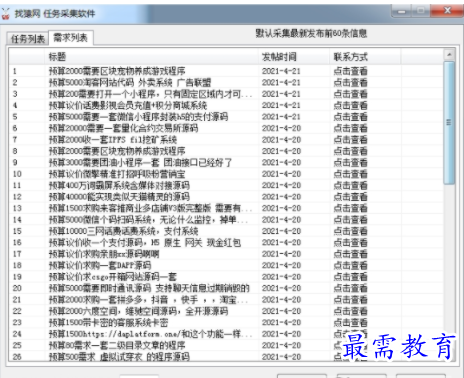Select row 3 about 预算200需要打开一个小程序
This screenshot has height=378, width=464.
tap(150, 94)
